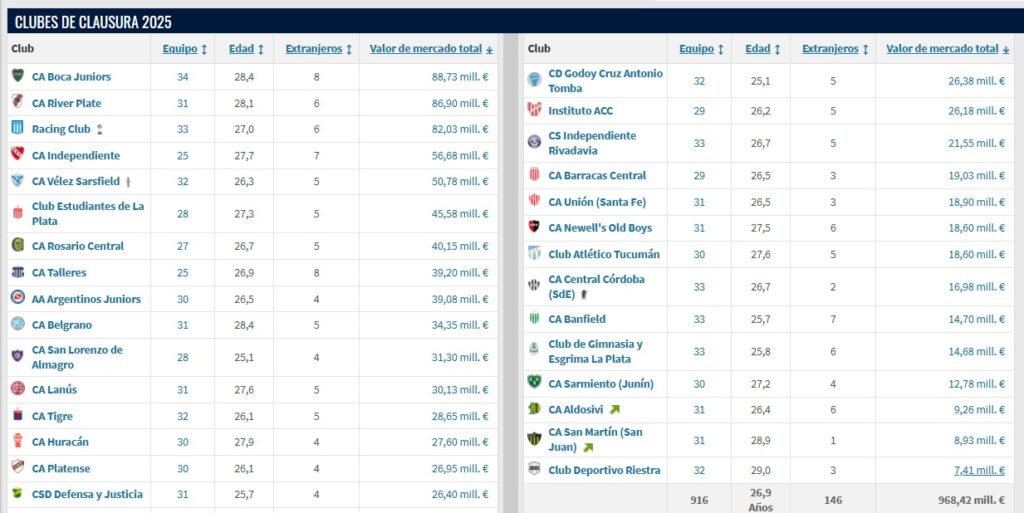The height and width of the screenshot is (513, 1024).
Task: Click CA Banfield squad size 33
Action: 699,319
